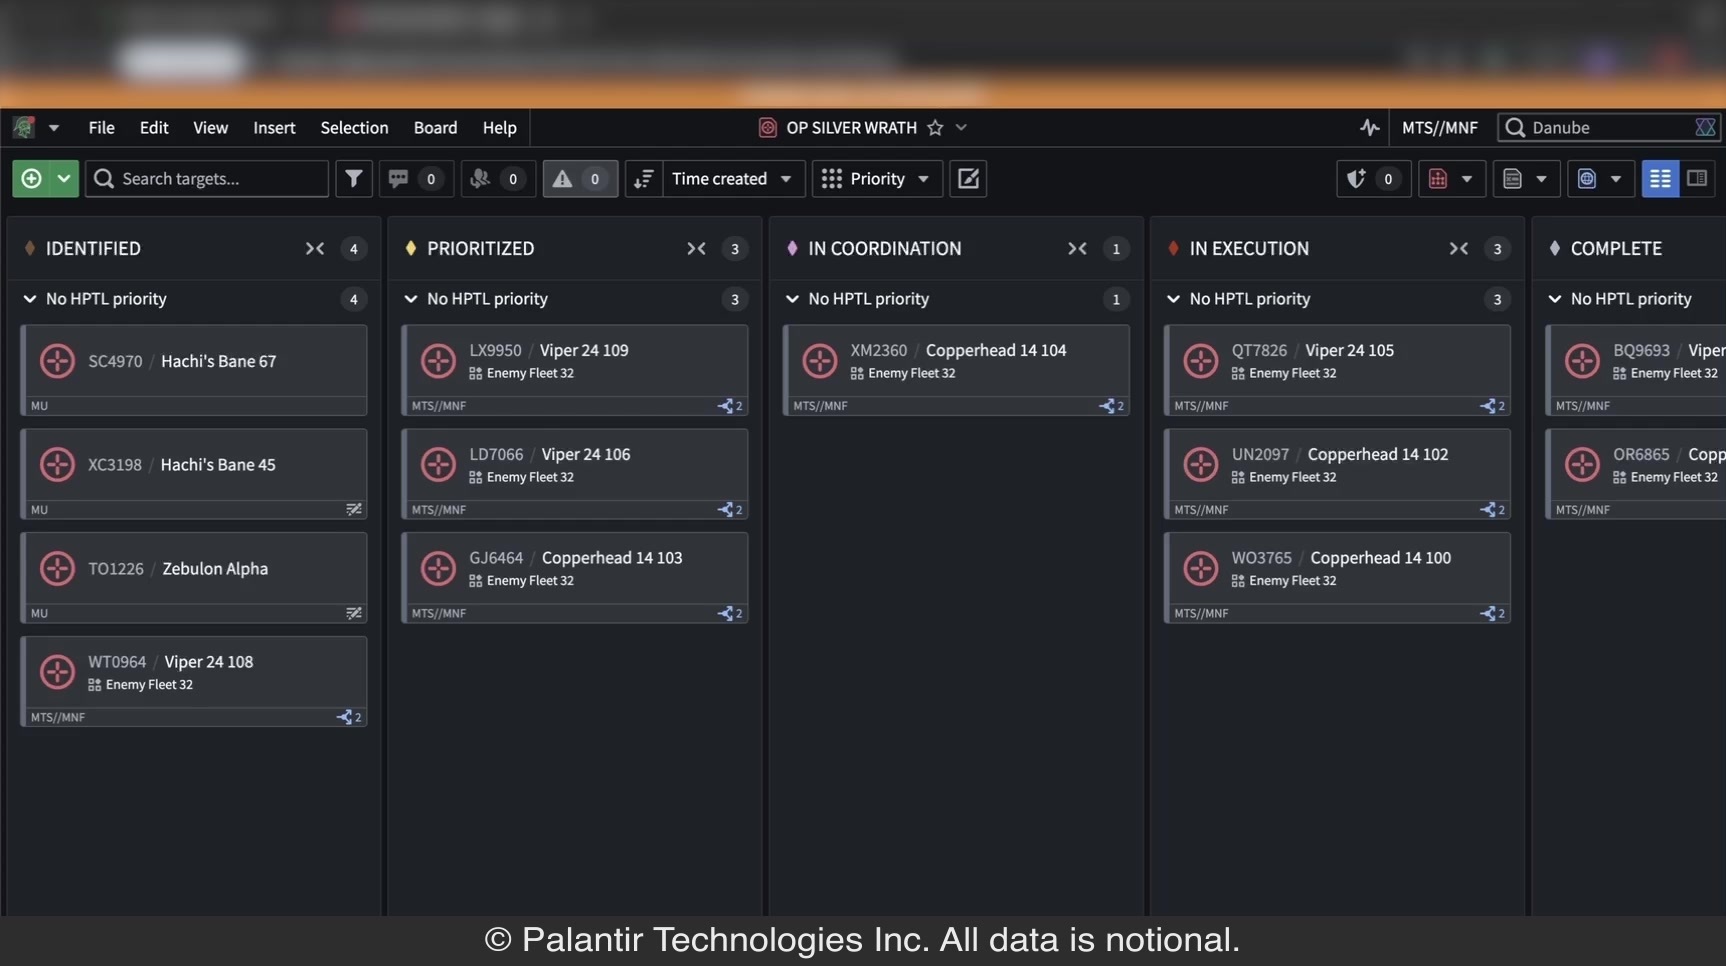
Task: Open the activity pulse icon
Action: (x=1369, y=128)
